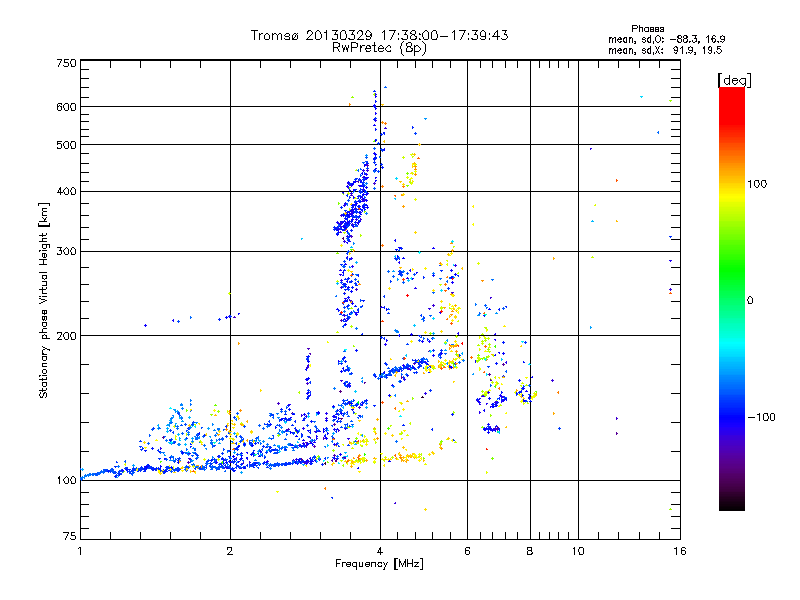
Task: Click the 'Stationary phase Virtual Height [km]' axis label
Action: click(43, 300)
